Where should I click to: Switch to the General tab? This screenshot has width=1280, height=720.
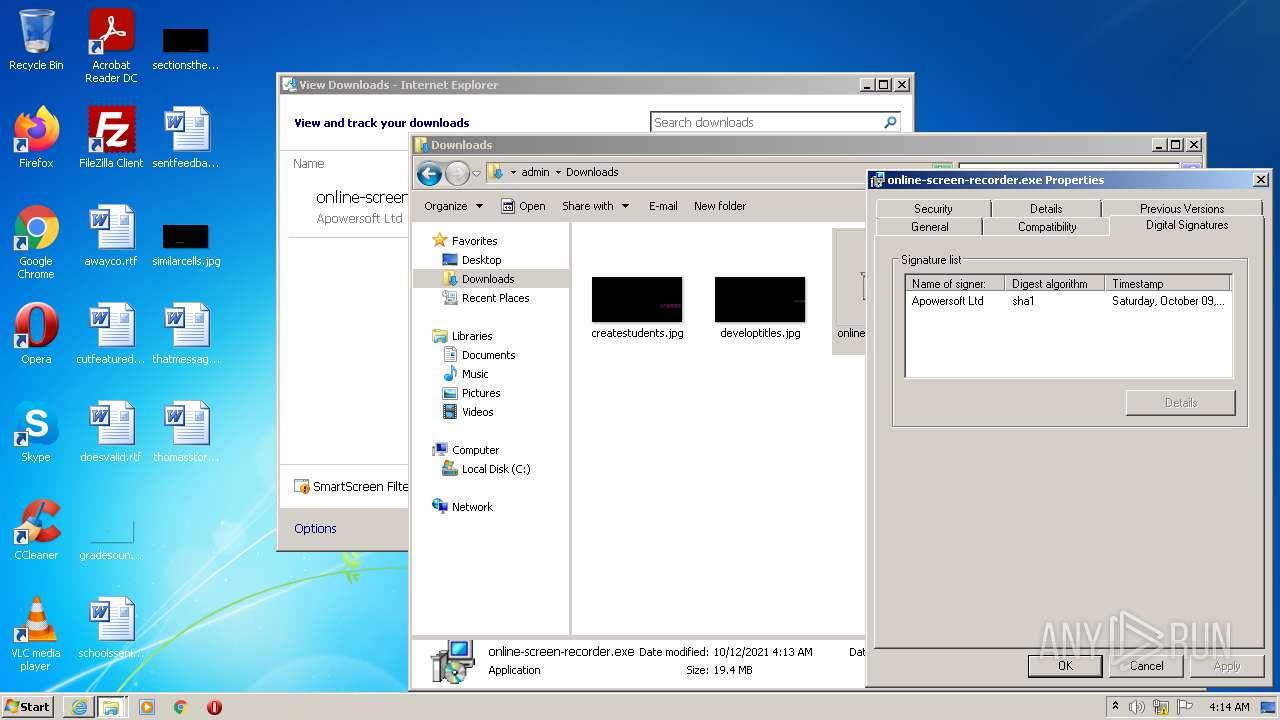930,227
